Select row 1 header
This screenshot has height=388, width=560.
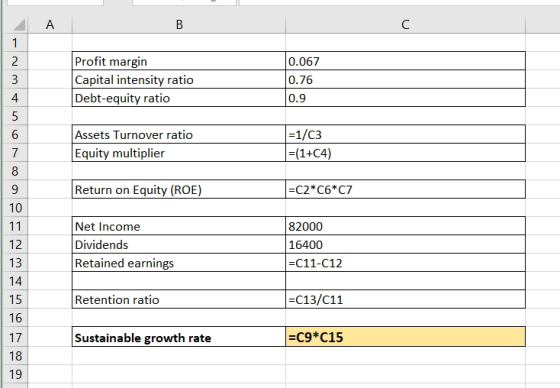tap(15, 43)
